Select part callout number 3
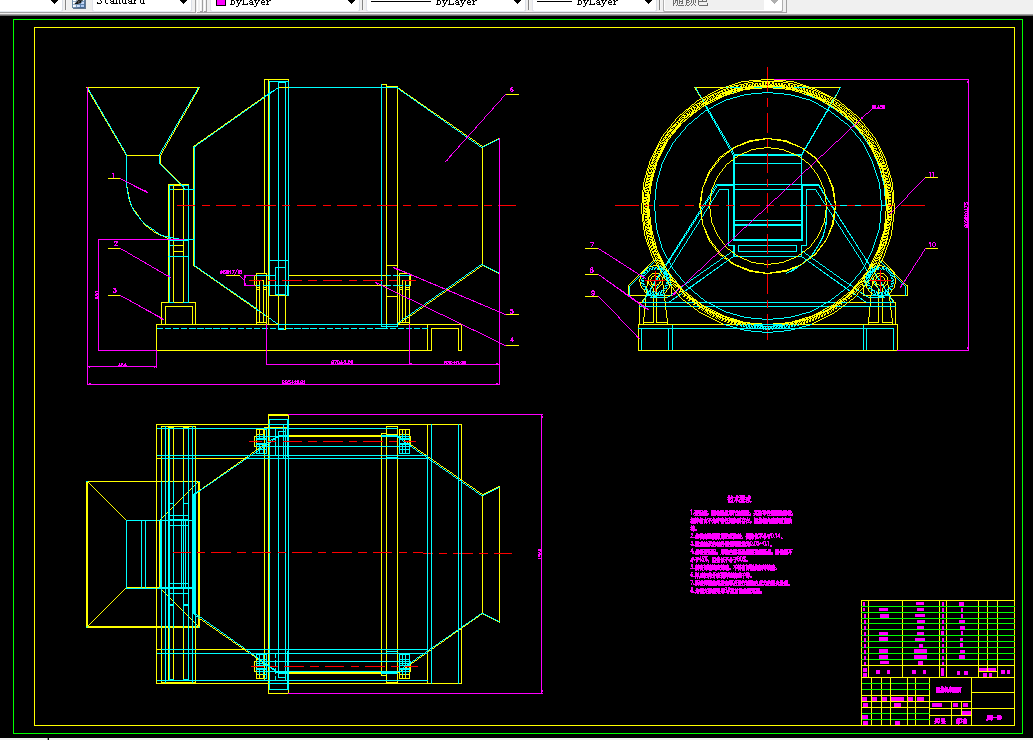Viewport: 1033px width, 740px height. pos(114,291)
